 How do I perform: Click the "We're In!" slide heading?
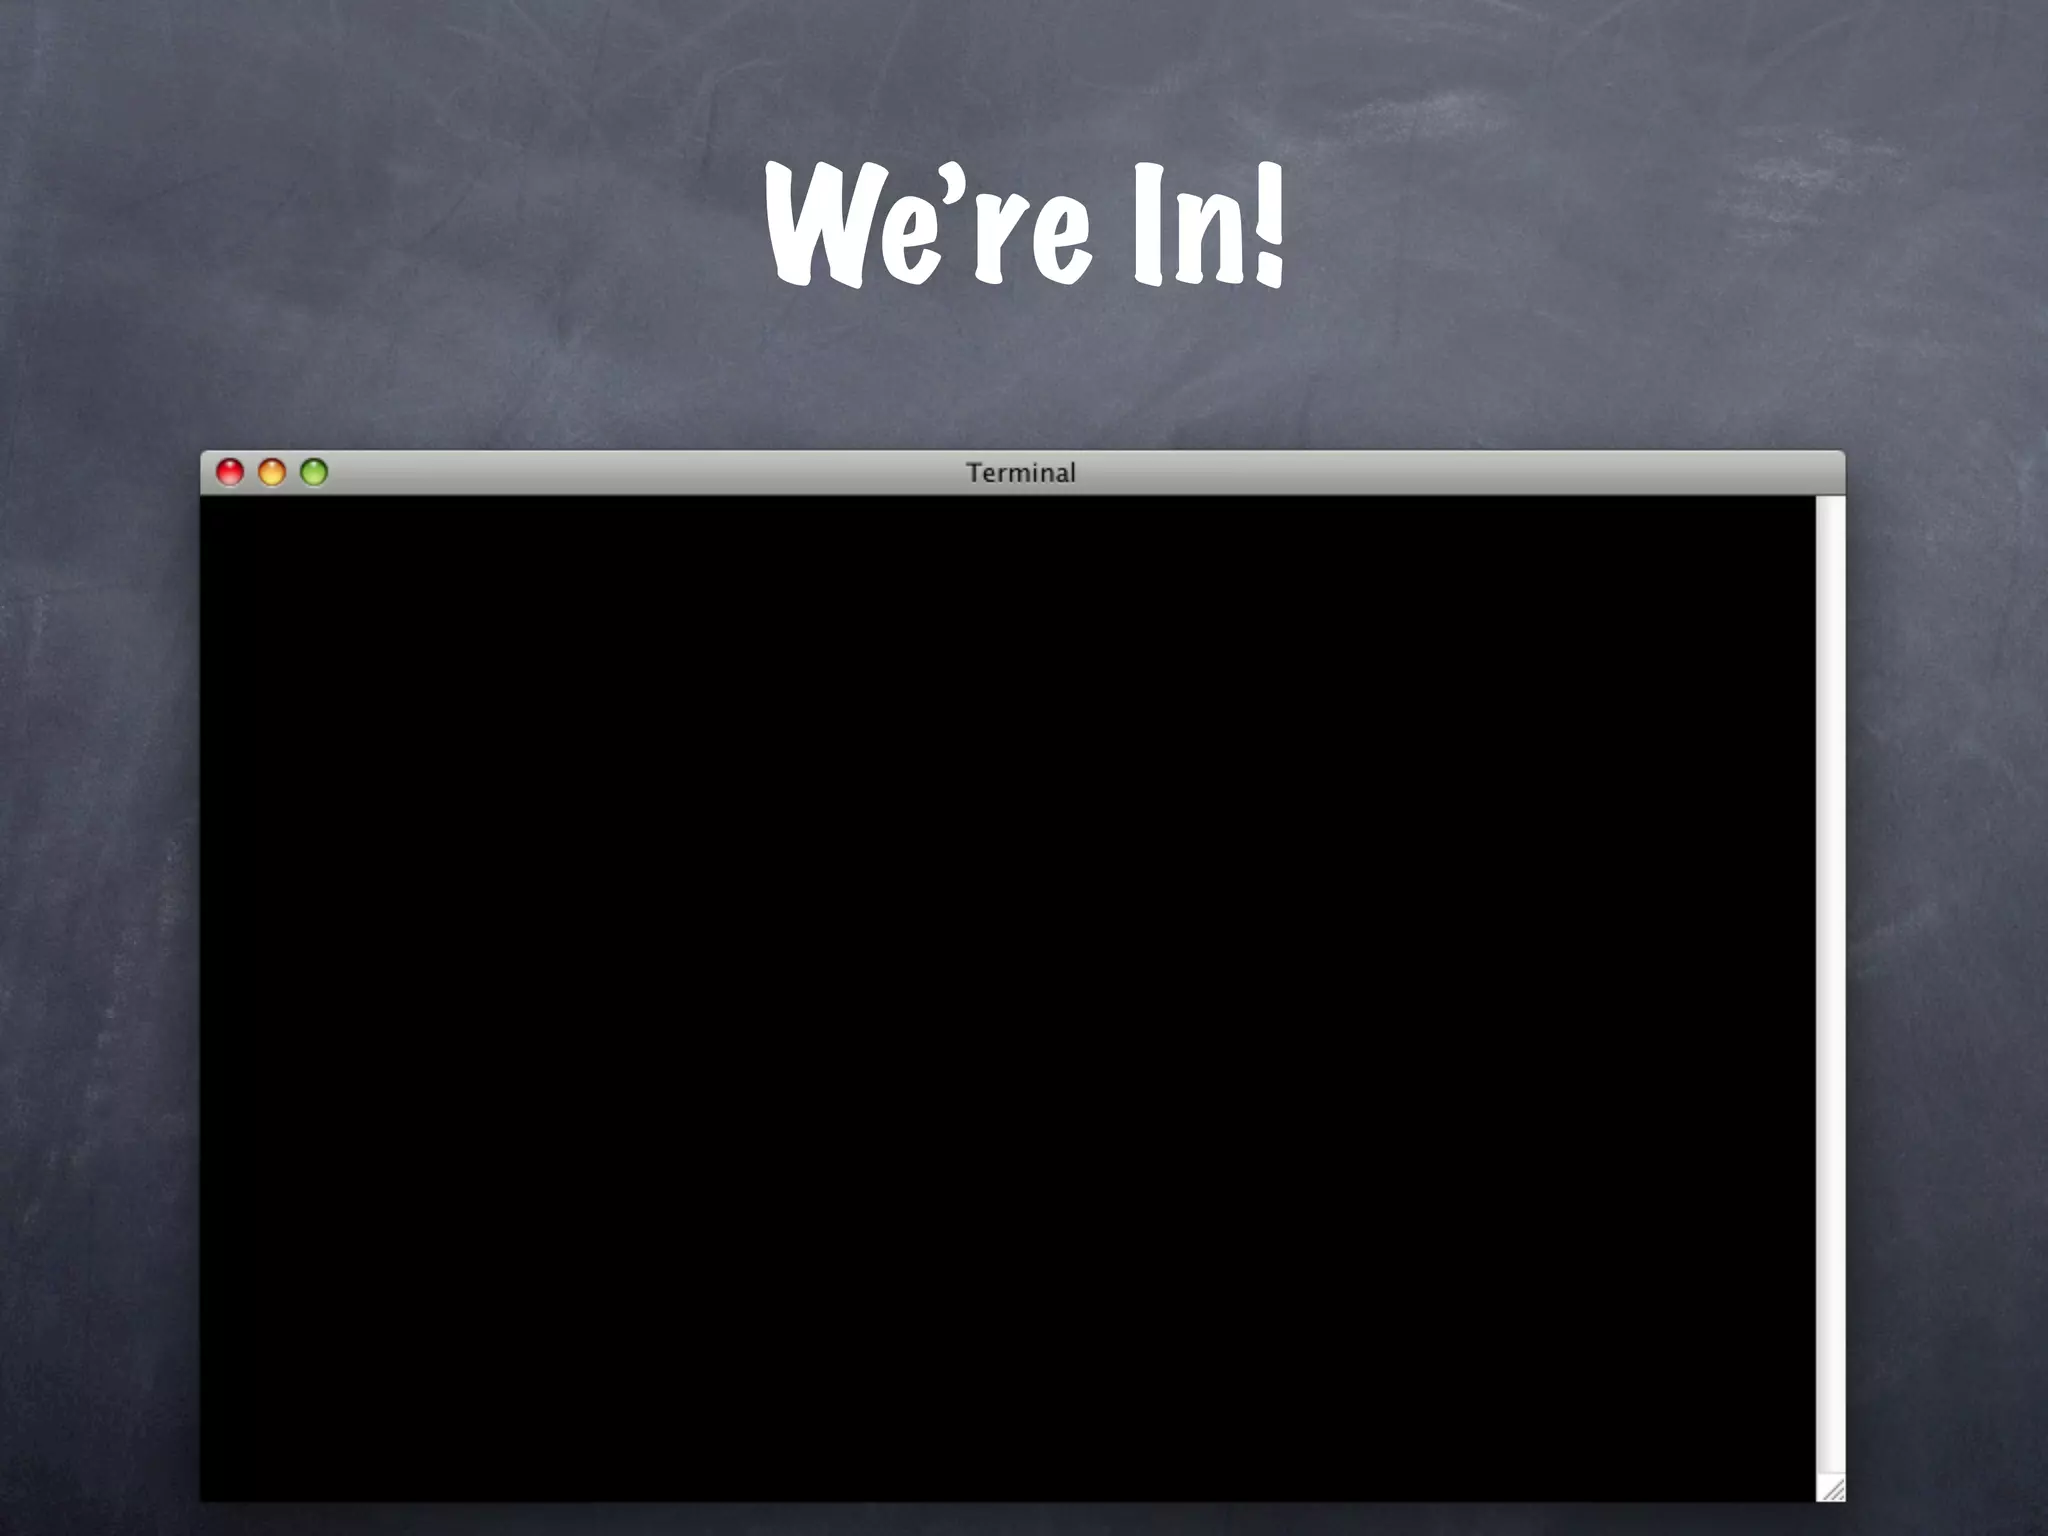pos(1024,225)
